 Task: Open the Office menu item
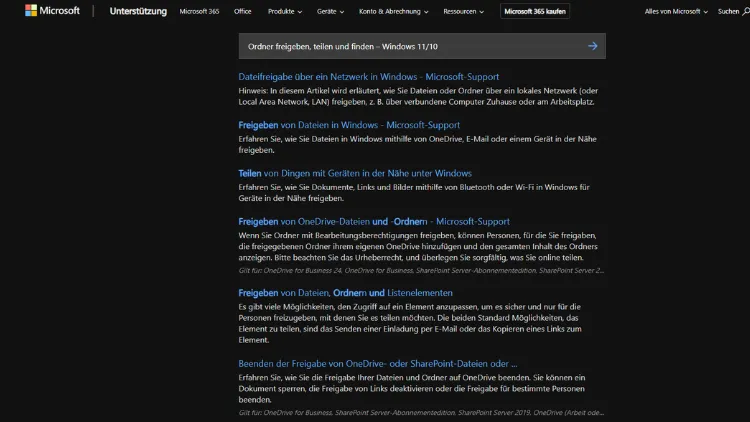(x=243, y=11)
